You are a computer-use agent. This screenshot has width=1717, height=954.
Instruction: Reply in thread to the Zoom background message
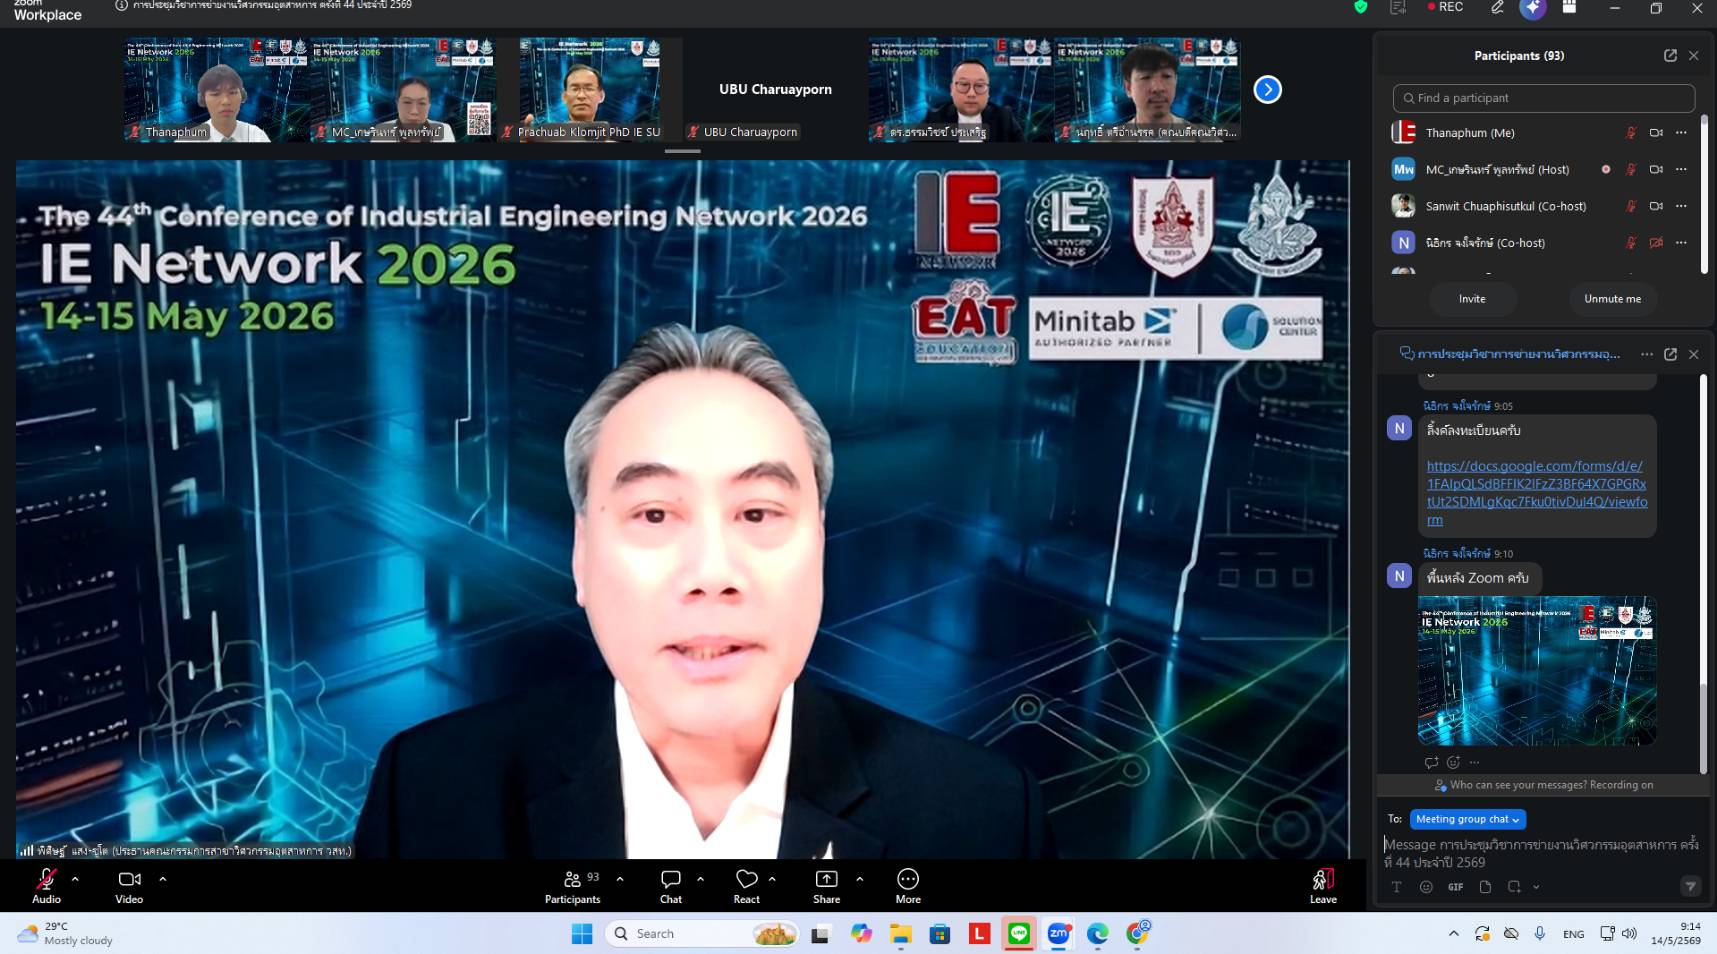point(1431,762)
